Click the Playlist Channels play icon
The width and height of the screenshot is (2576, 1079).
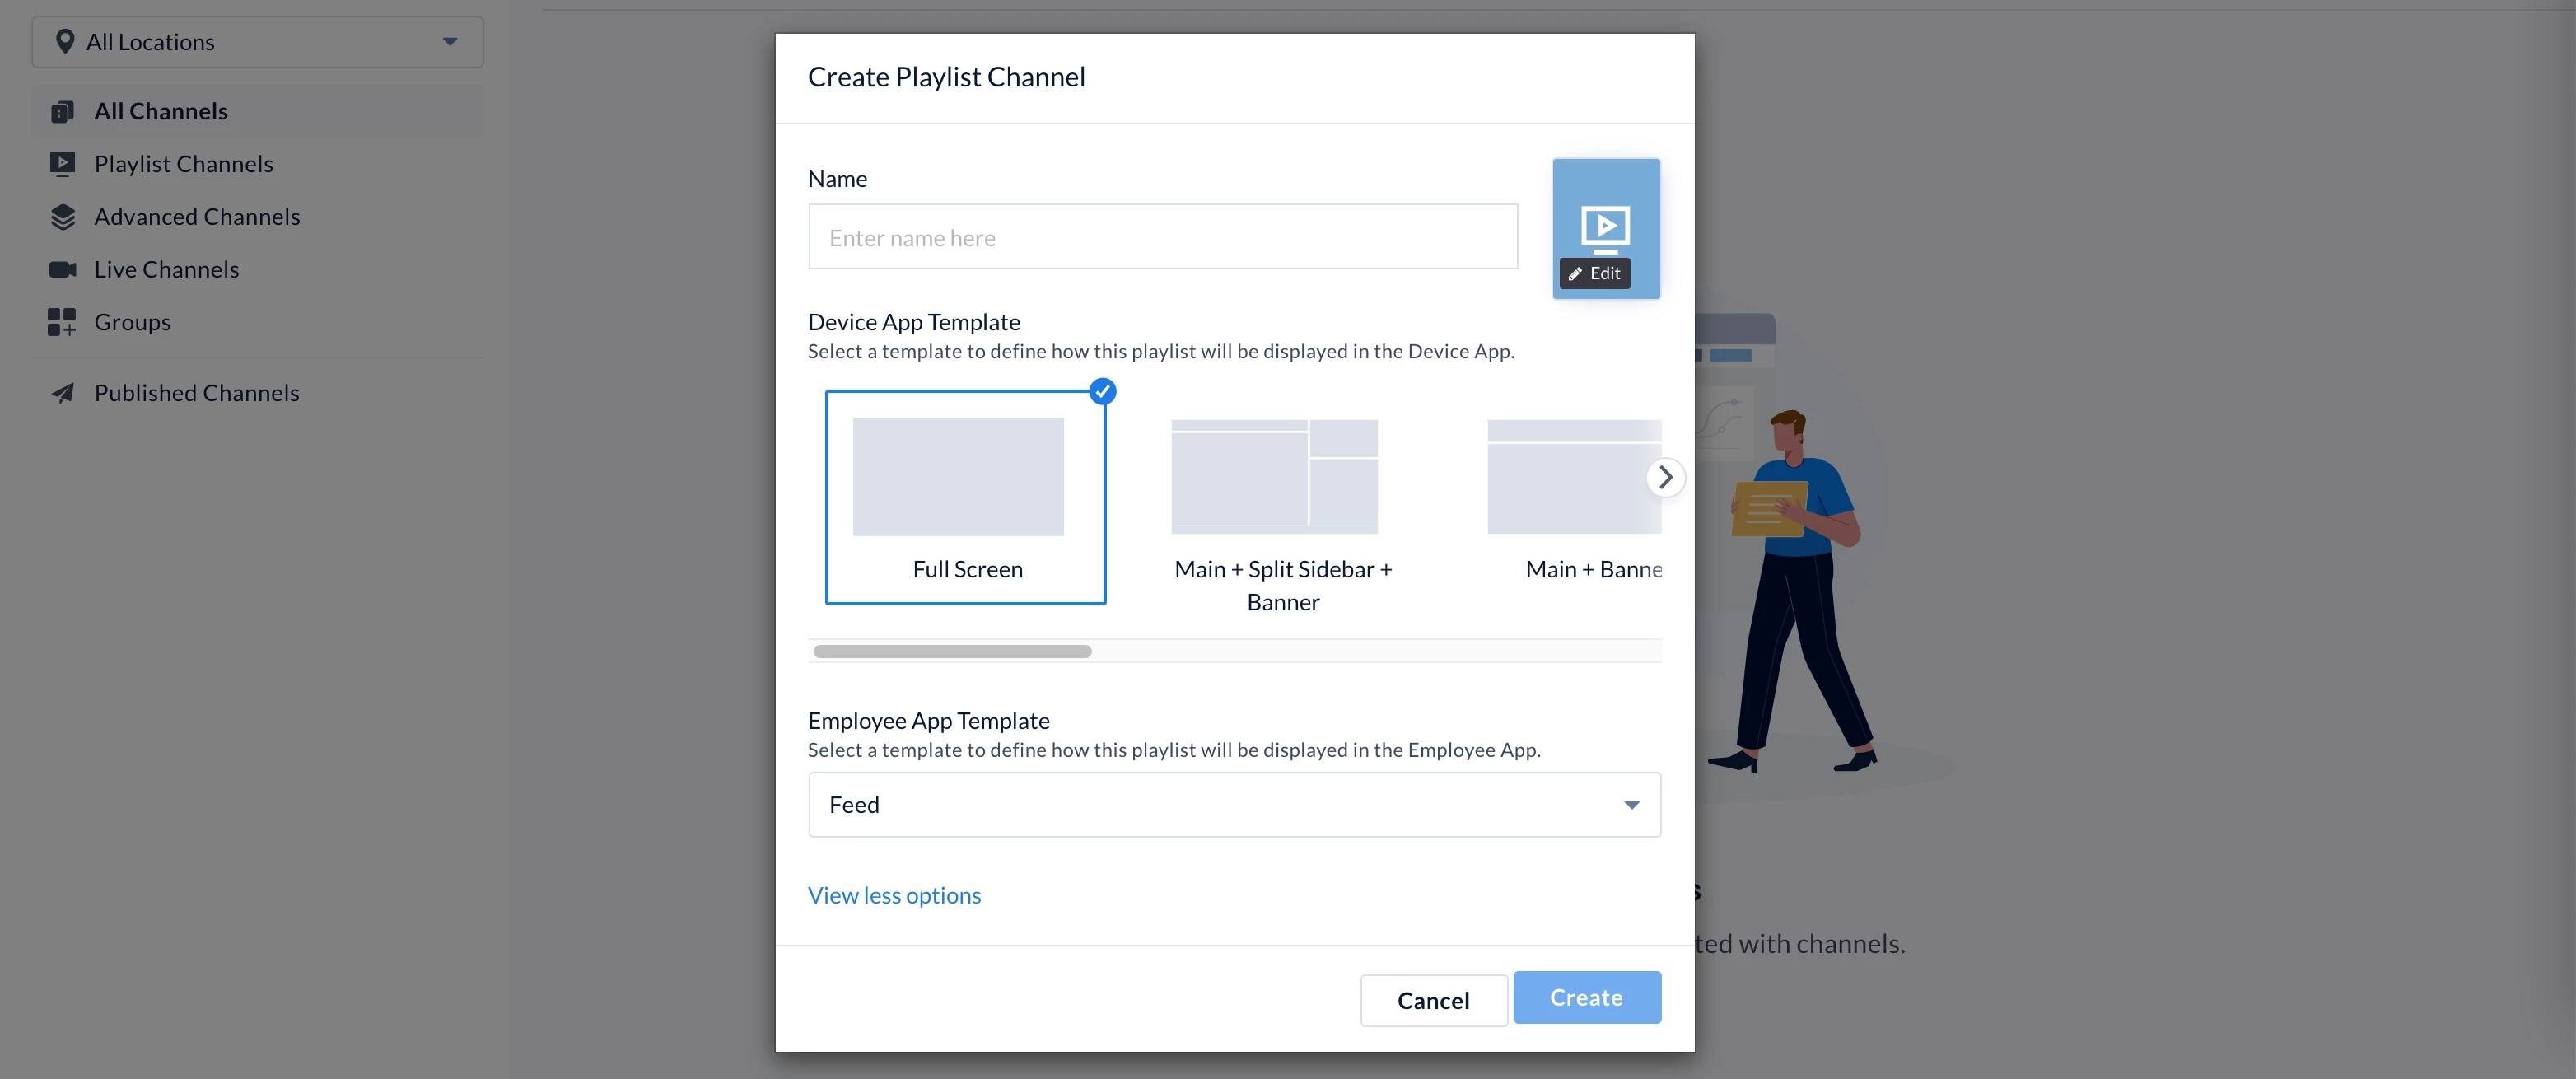[x=62, y=164]
